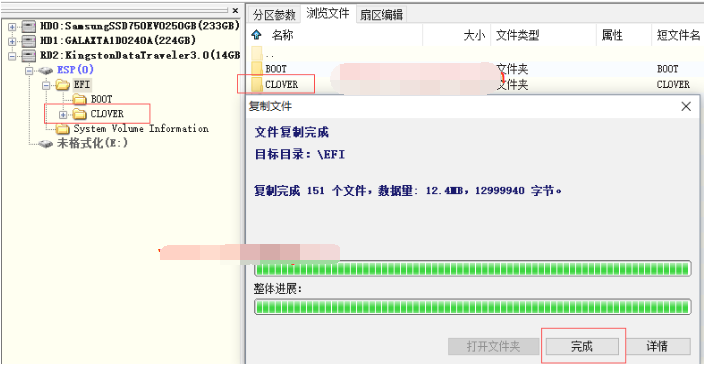Click the 完成 button
Viewport: 721px width, 369px height.
pos(582,346)
